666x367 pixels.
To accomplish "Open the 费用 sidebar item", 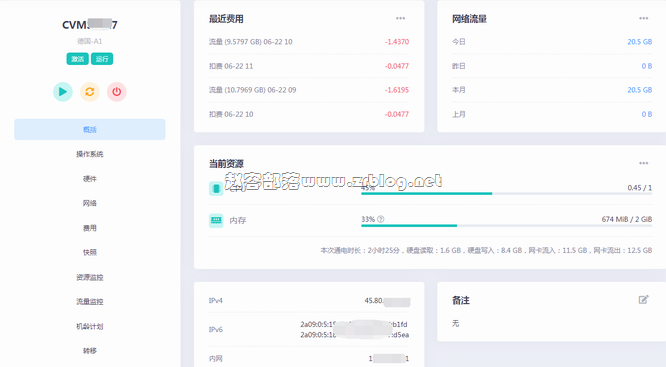I will click(x=90, y=228).
